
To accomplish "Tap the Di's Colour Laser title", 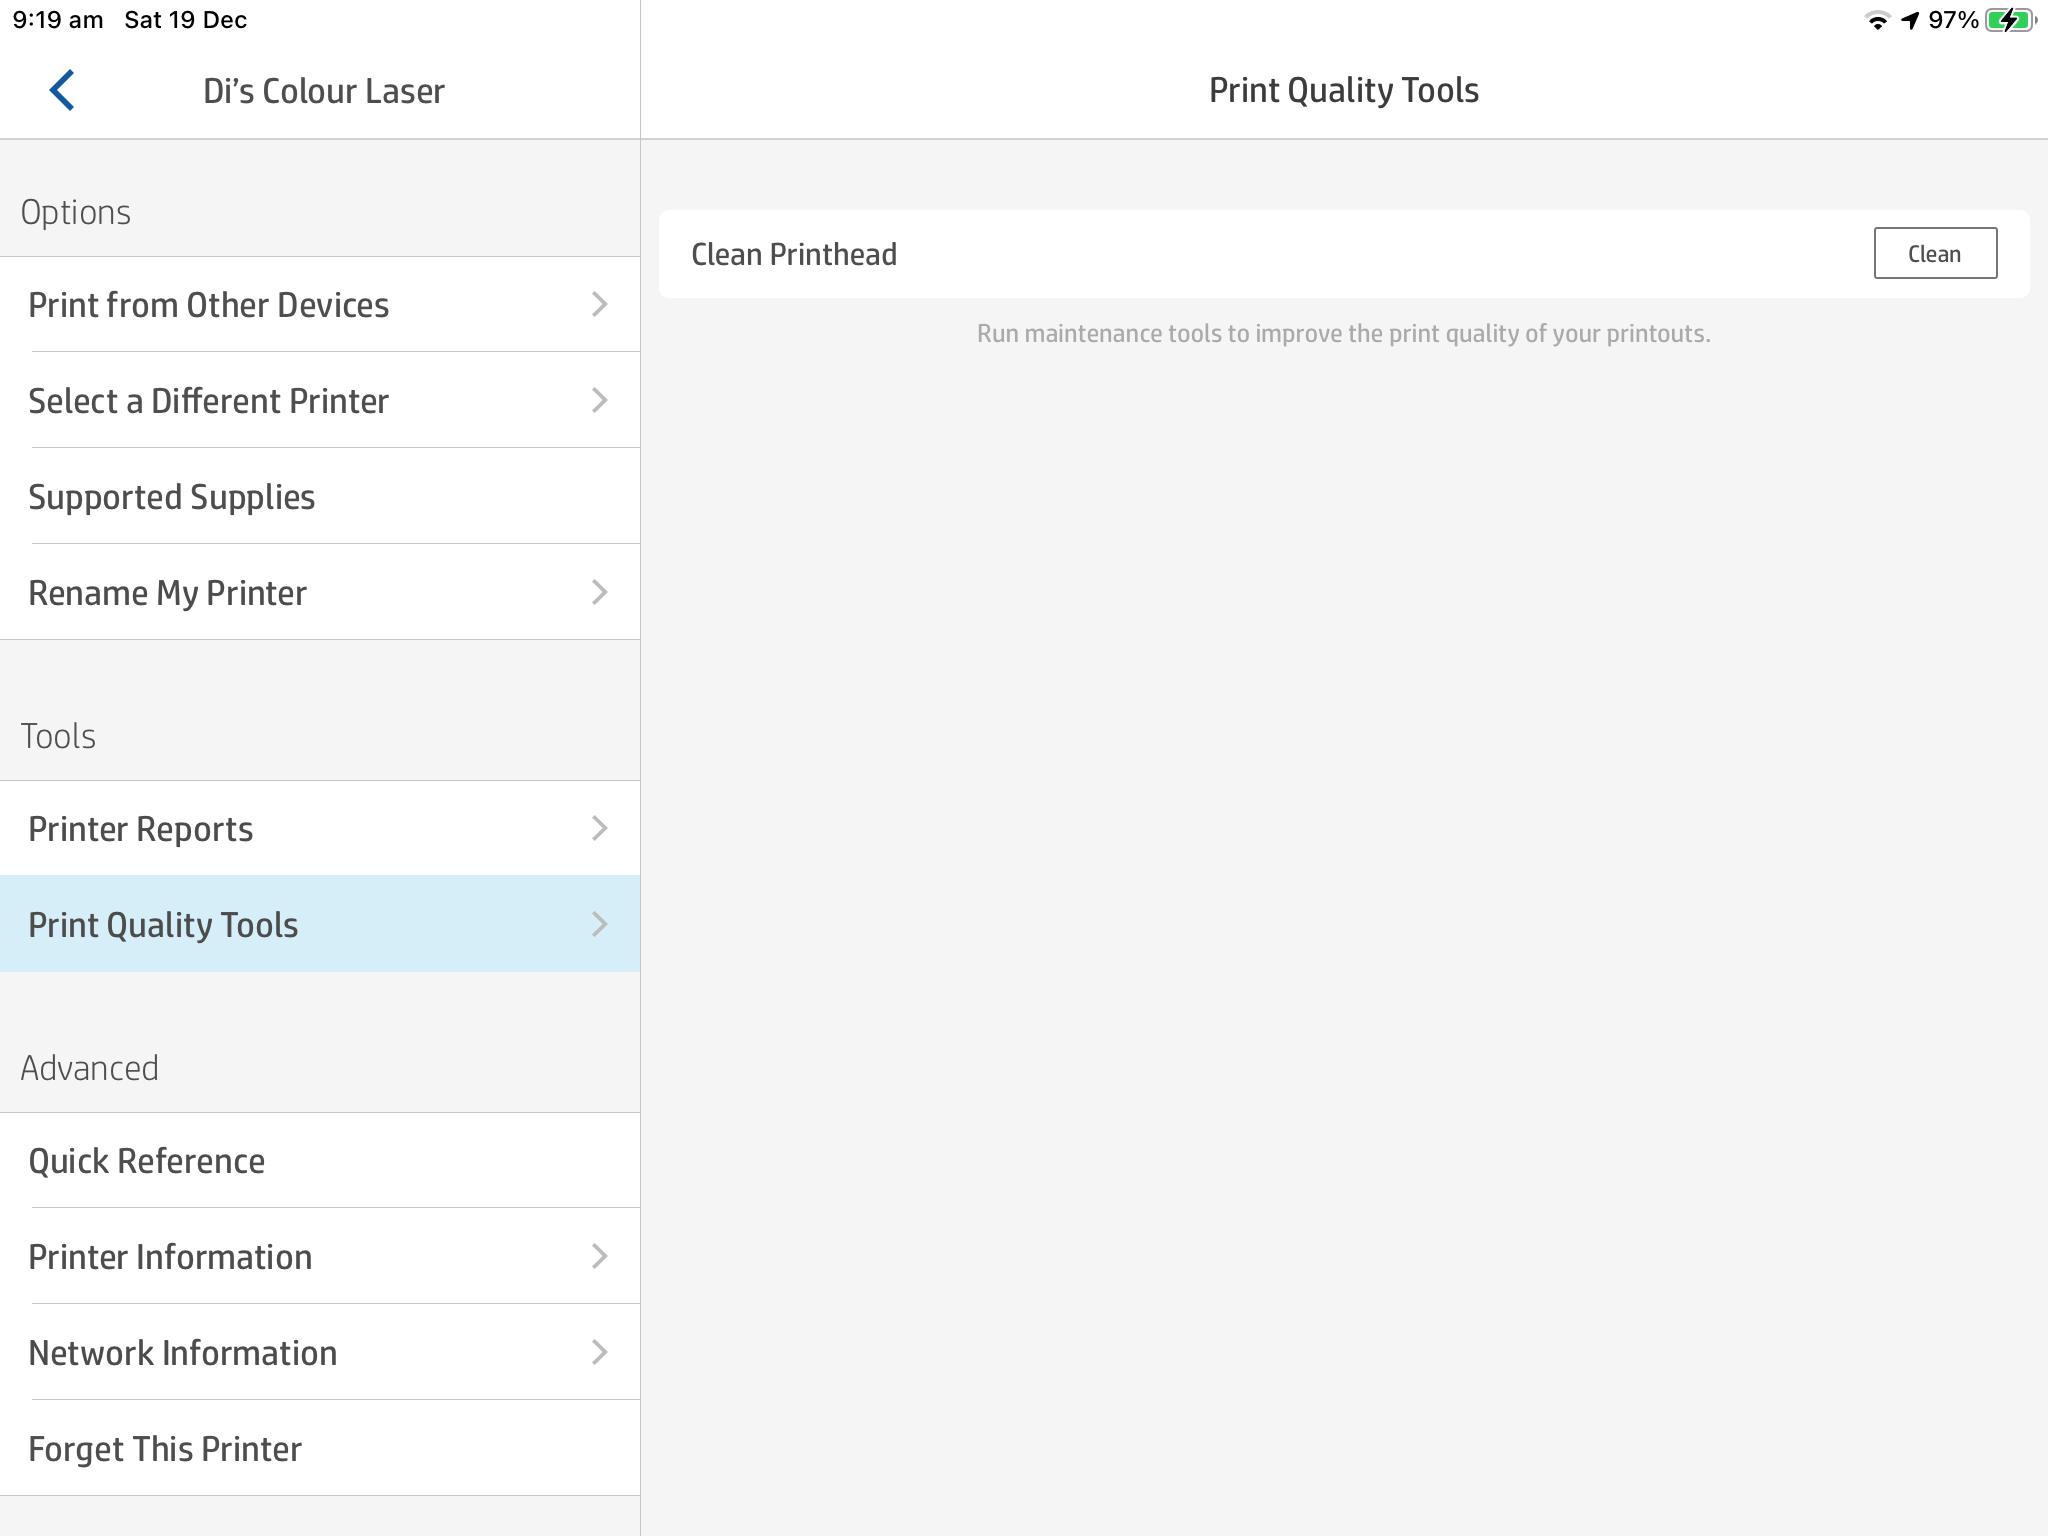I will 324,91.
